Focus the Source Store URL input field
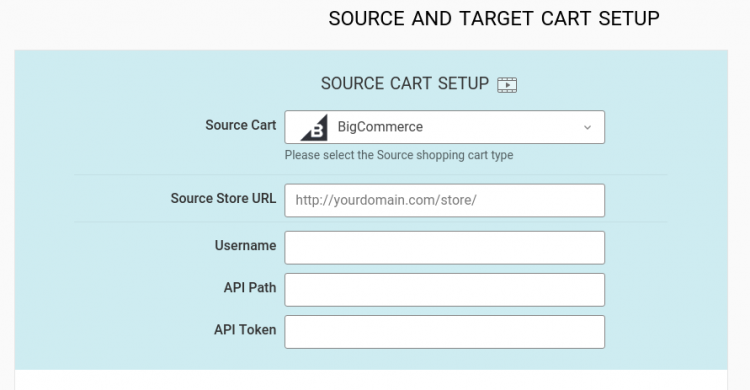Viewport: 750px width, 390px height. 444,200
